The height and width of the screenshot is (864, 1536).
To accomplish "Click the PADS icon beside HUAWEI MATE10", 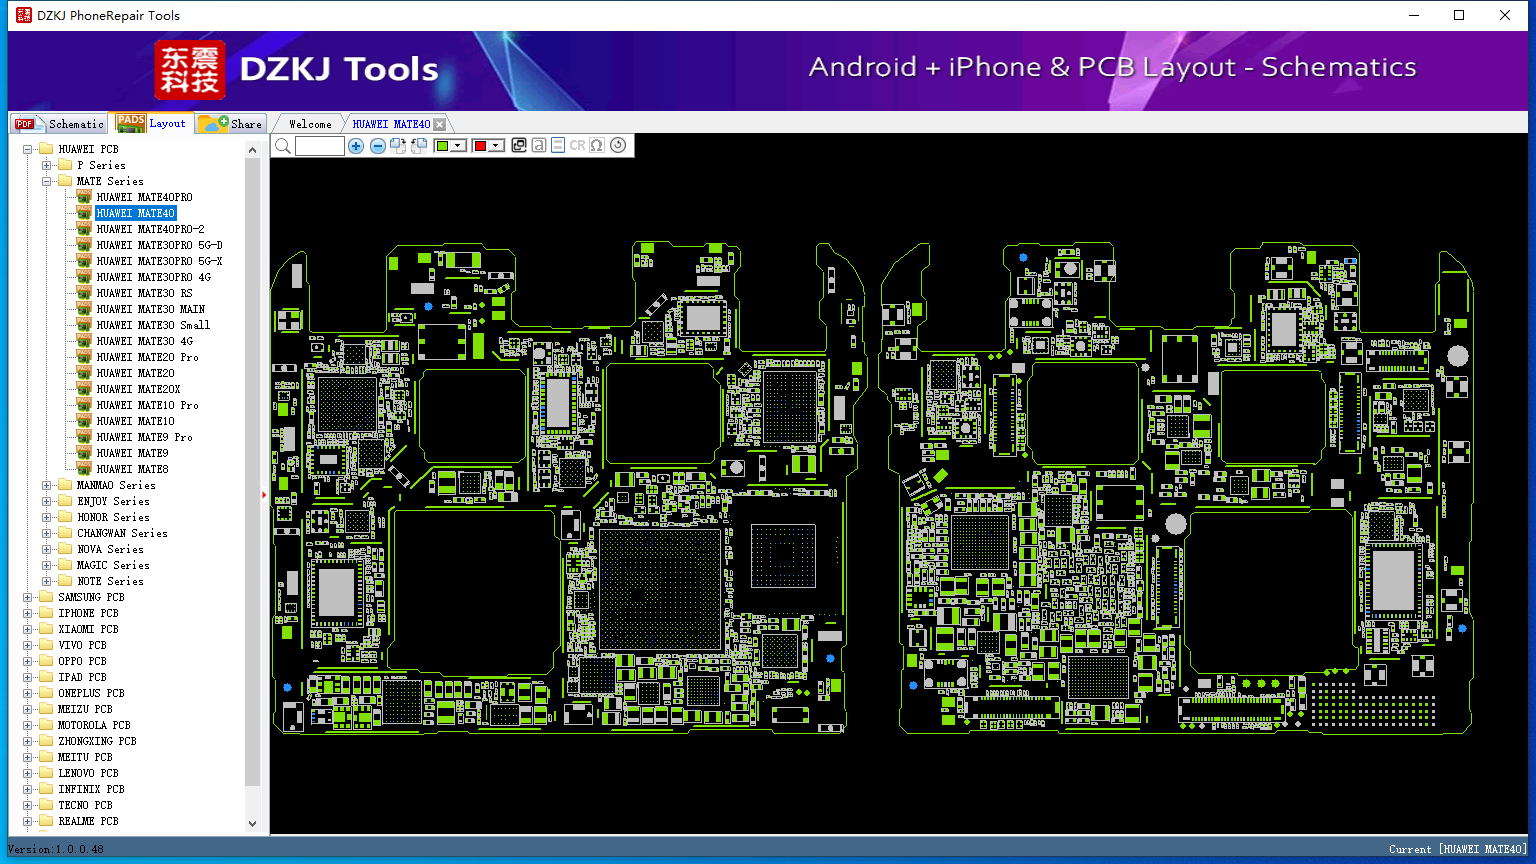I will click(84, 421).
